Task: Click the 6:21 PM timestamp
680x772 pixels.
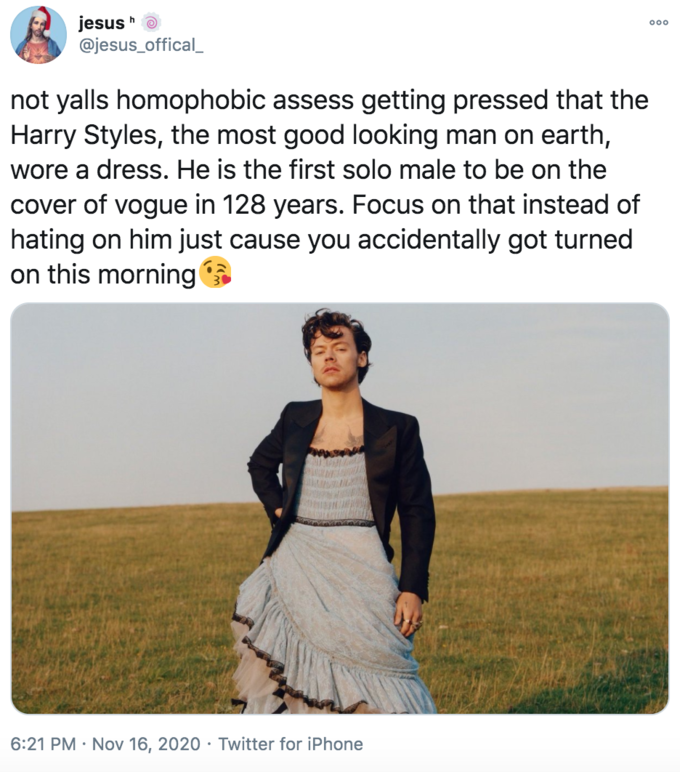Action: pyautogui.click(x=43, y=743)
